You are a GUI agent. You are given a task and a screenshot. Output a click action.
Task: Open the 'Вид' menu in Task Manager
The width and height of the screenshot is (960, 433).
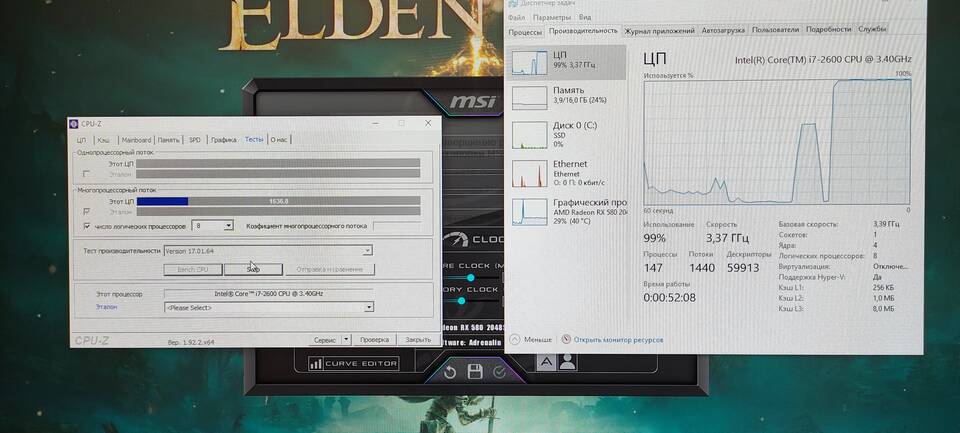pos(585,17)
